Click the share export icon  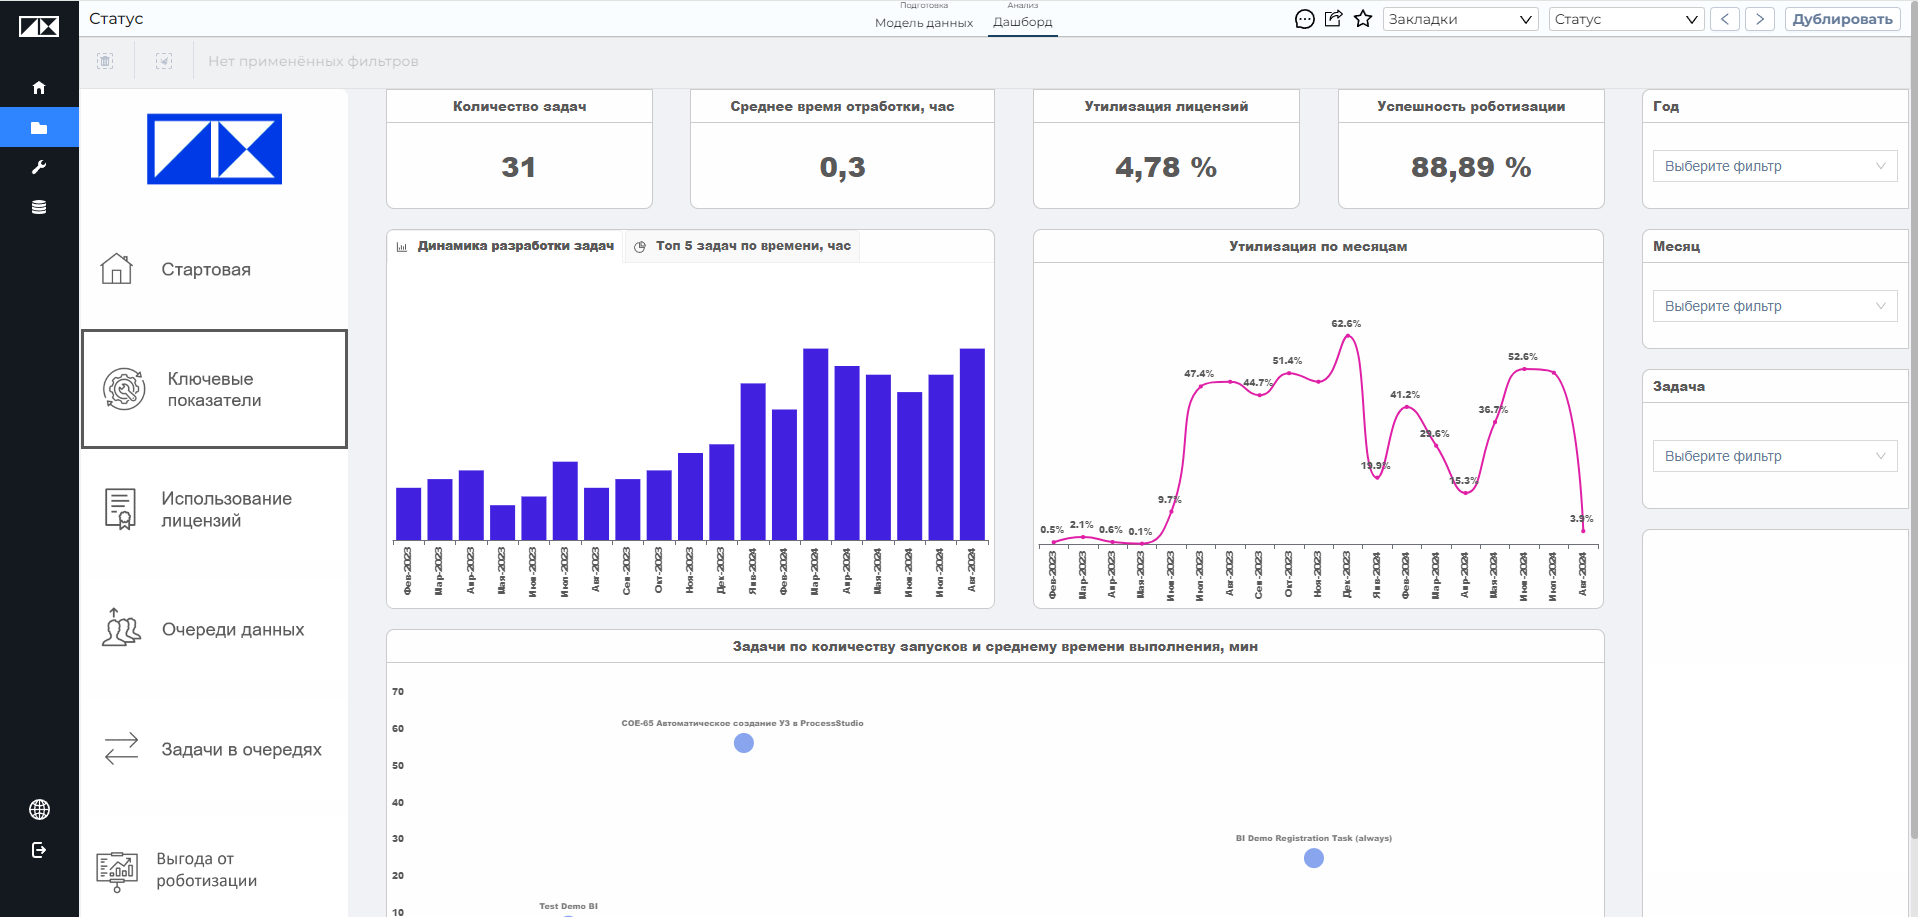1333,19
